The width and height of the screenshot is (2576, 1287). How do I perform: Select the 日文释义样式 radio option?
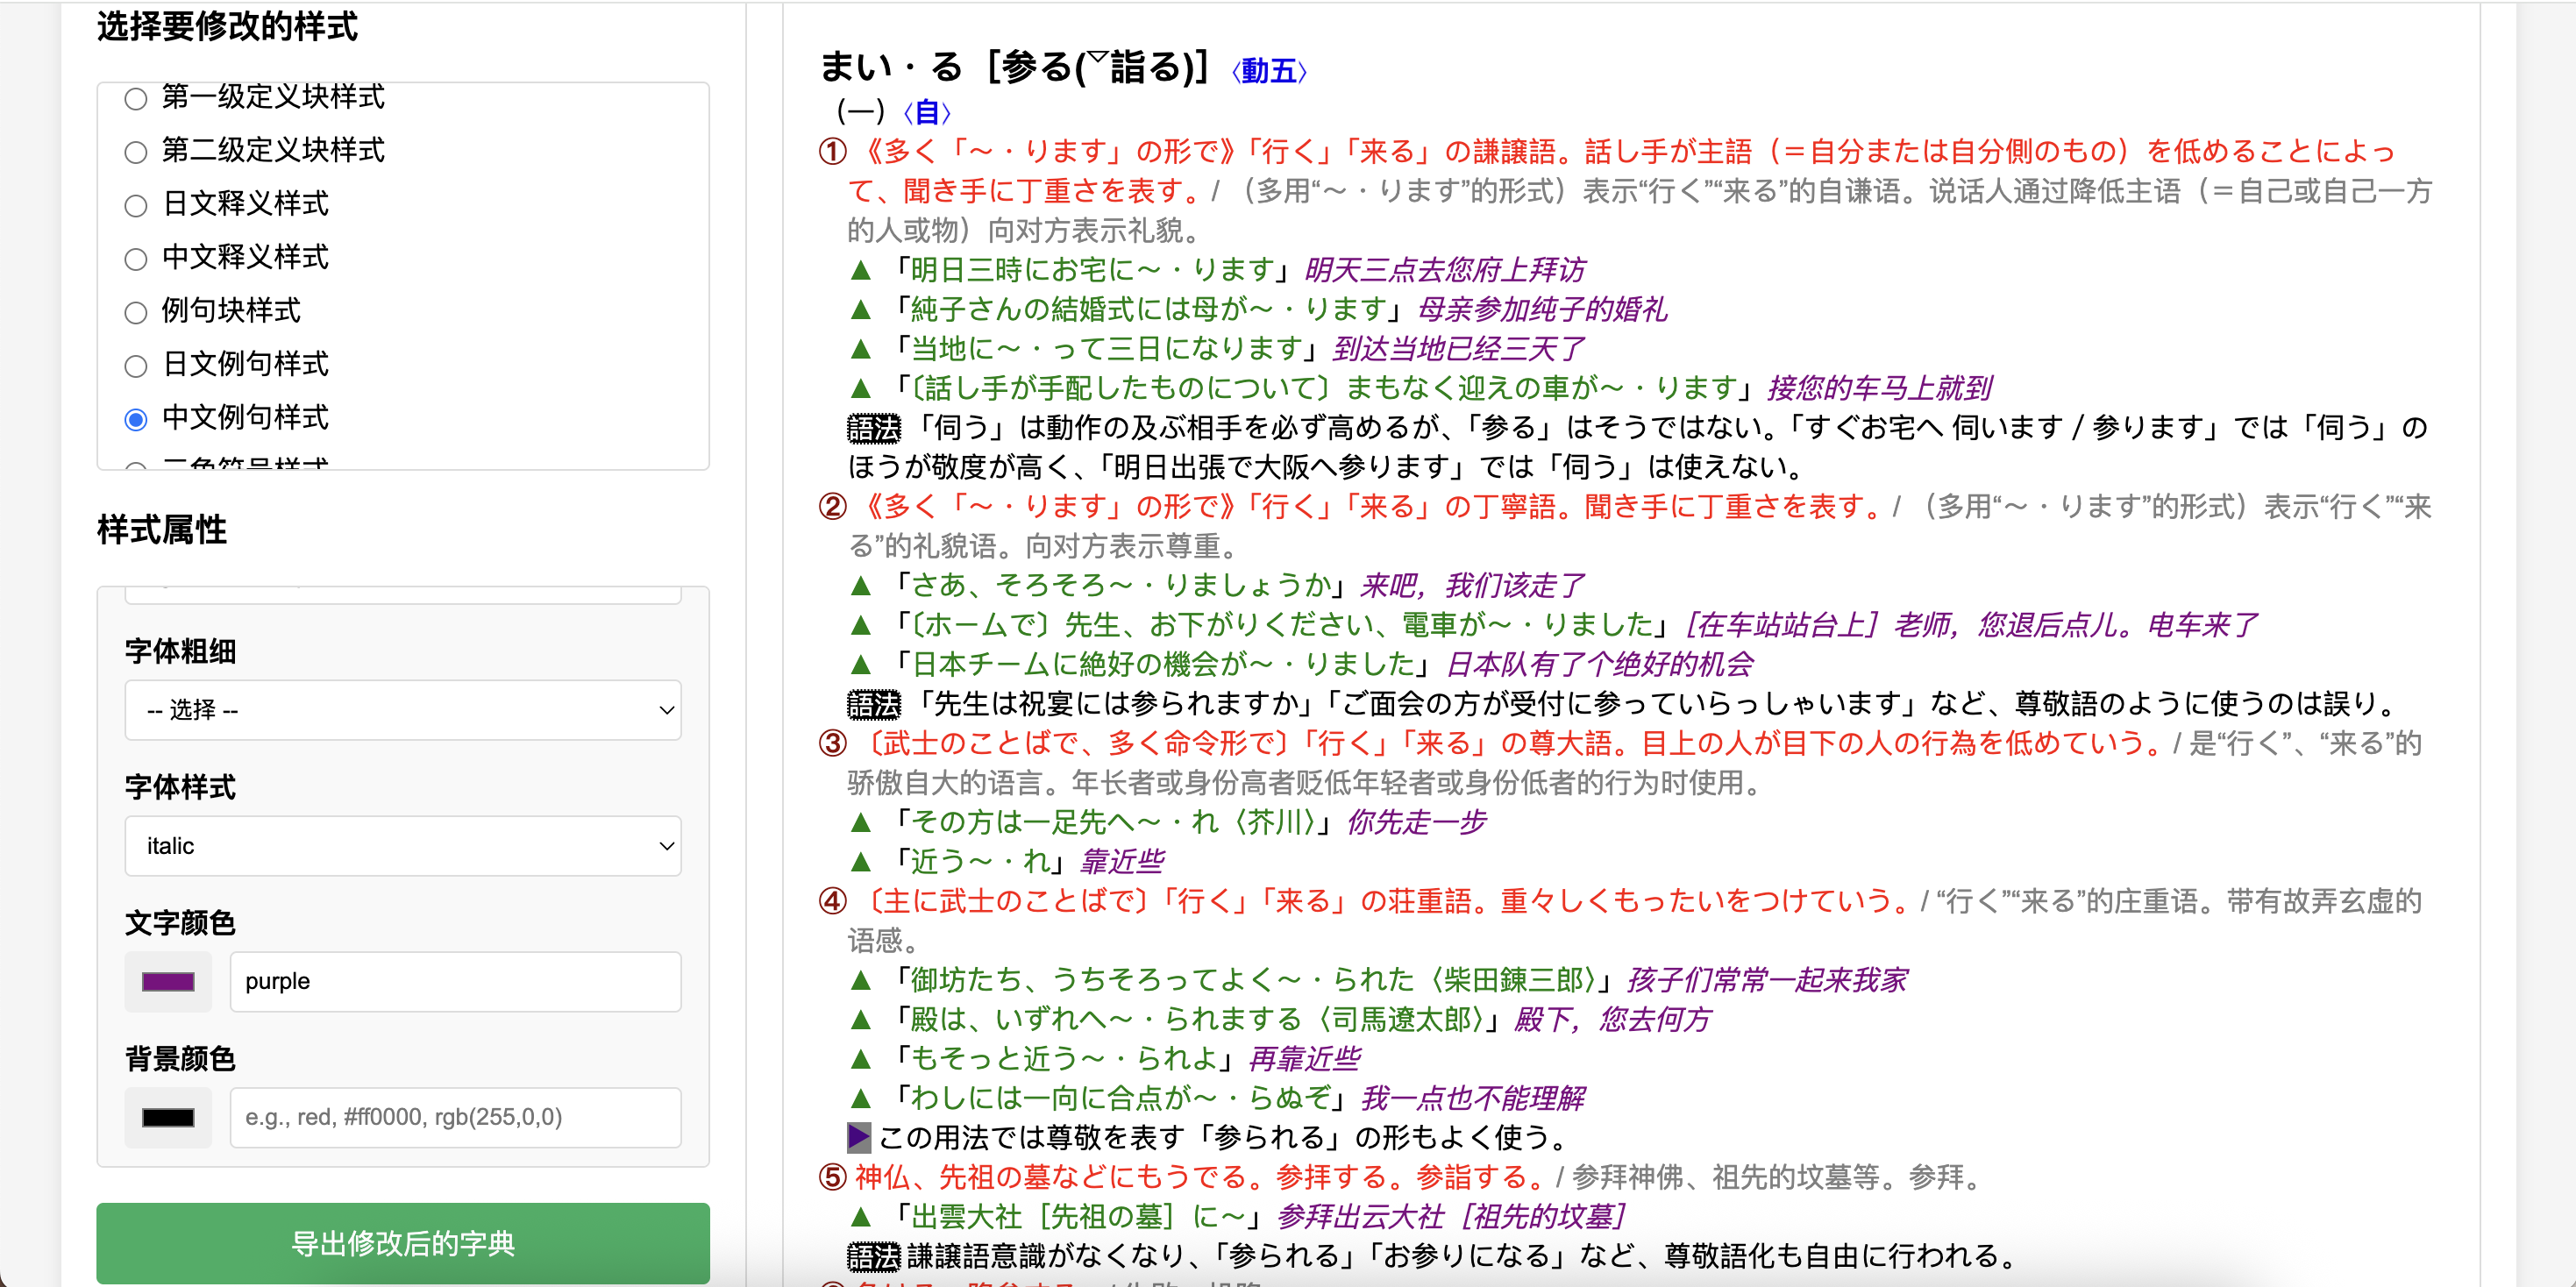coord(136,206)
